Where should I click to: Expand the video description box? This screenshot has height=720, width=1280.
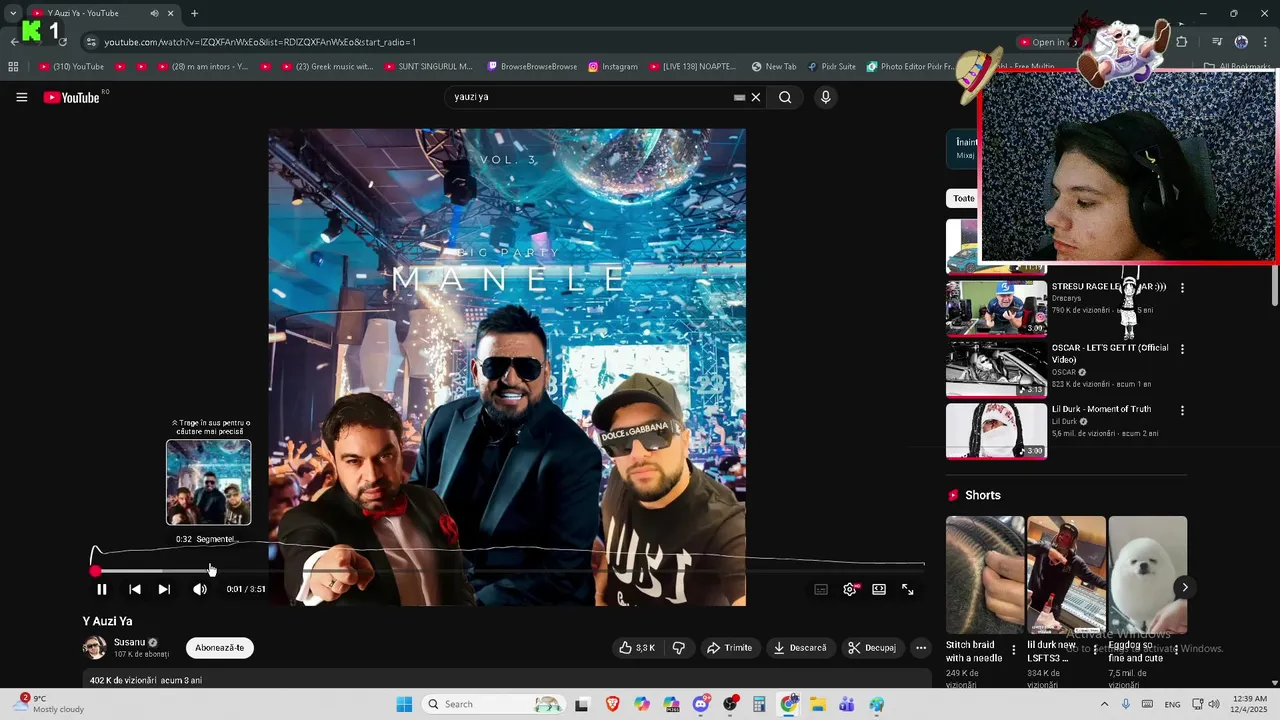point(507,680)
